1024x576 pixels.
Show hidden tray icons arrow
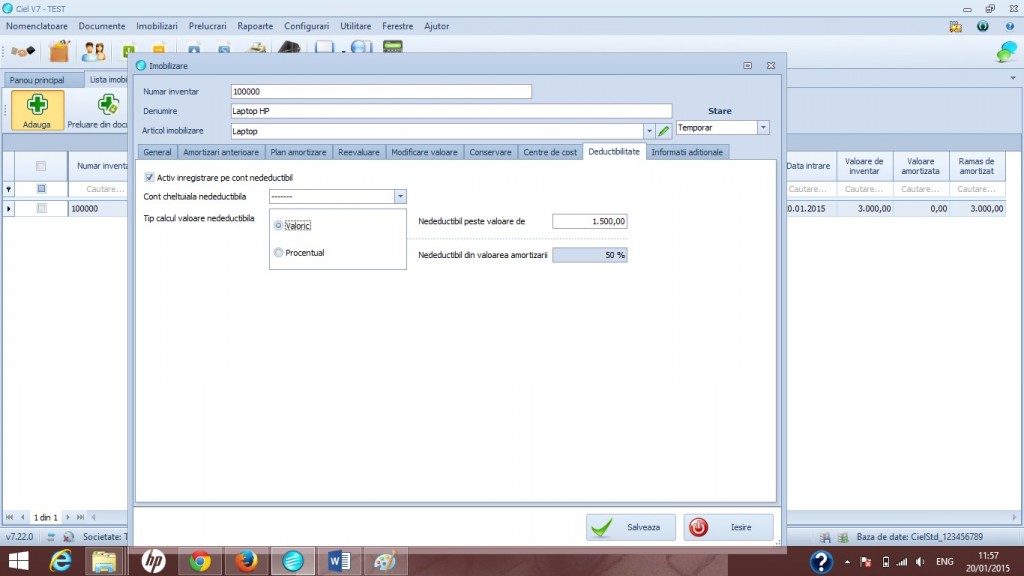click(x=847, y=562)
